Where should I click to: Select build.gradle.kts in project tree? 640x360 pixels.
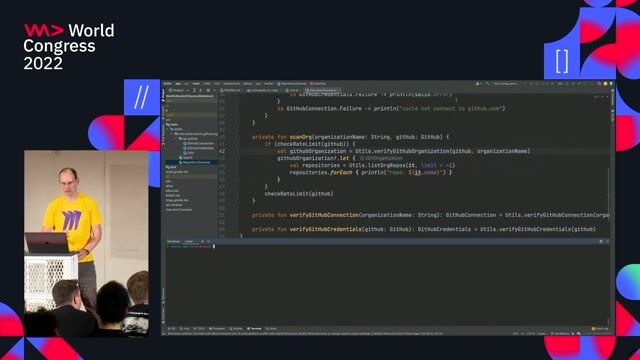177,172
